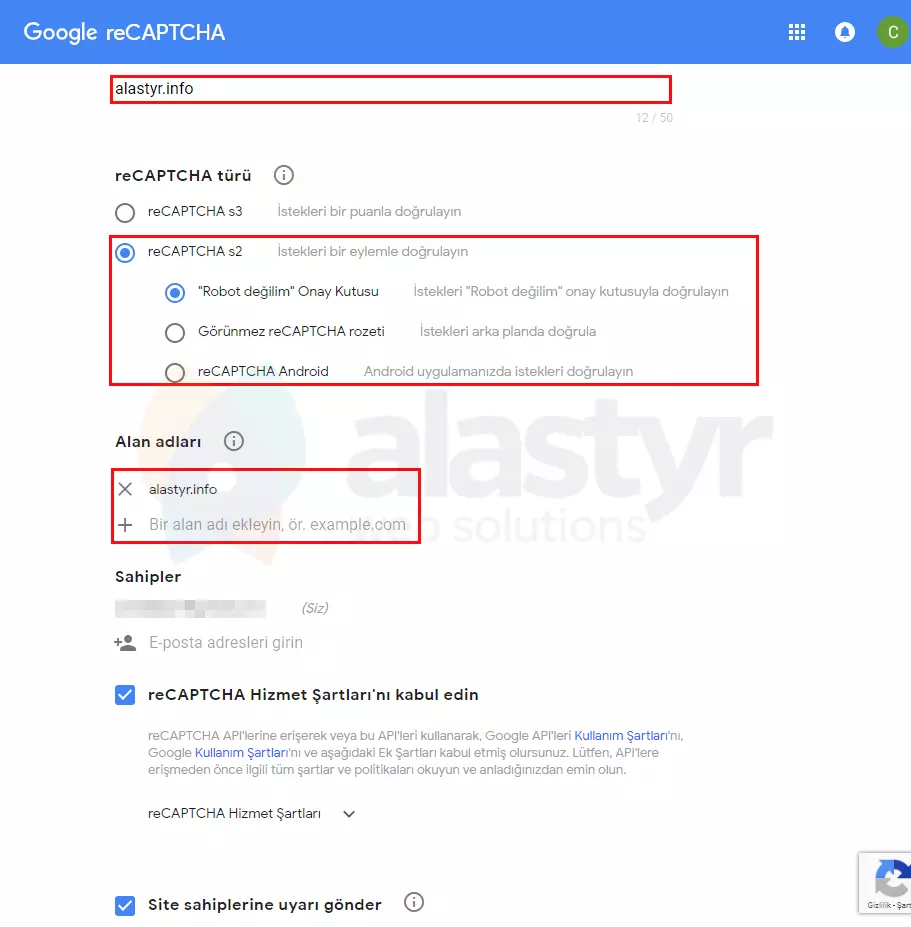Click info icon beside Site sahiplerine uyarı gönder
911x927 pixels.
coord(414,903)
